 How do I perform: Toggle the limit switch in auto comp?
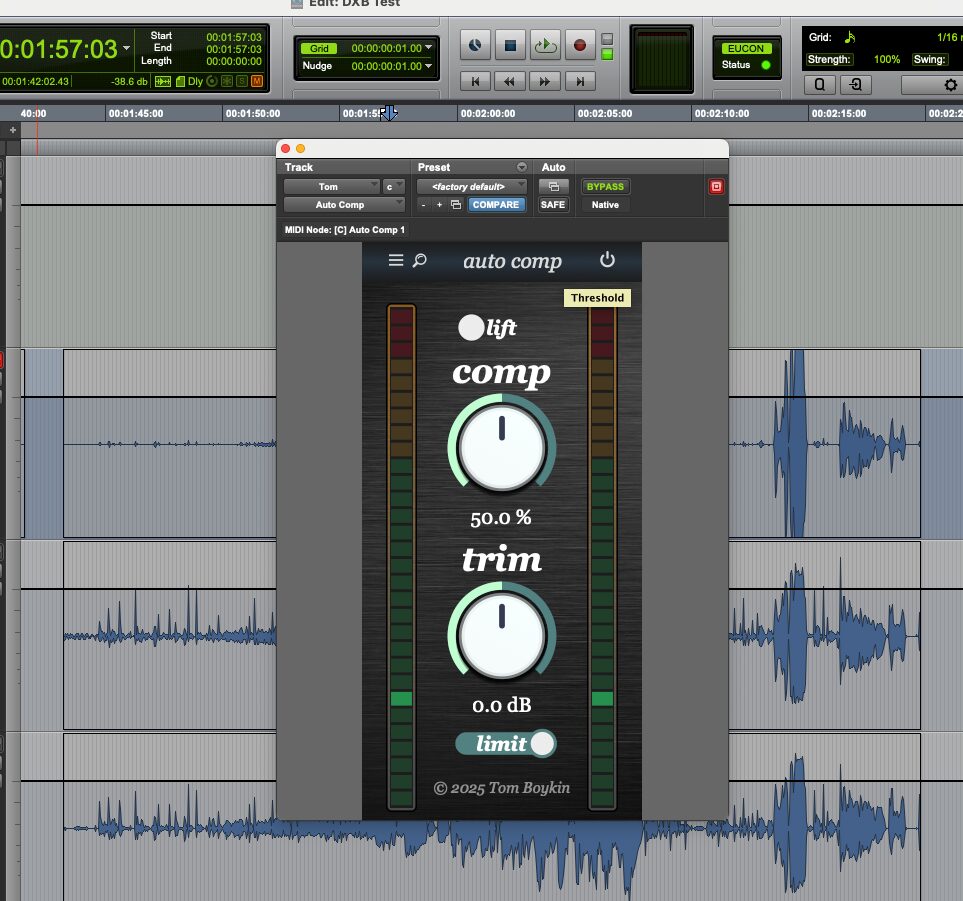tap(505, 744)
